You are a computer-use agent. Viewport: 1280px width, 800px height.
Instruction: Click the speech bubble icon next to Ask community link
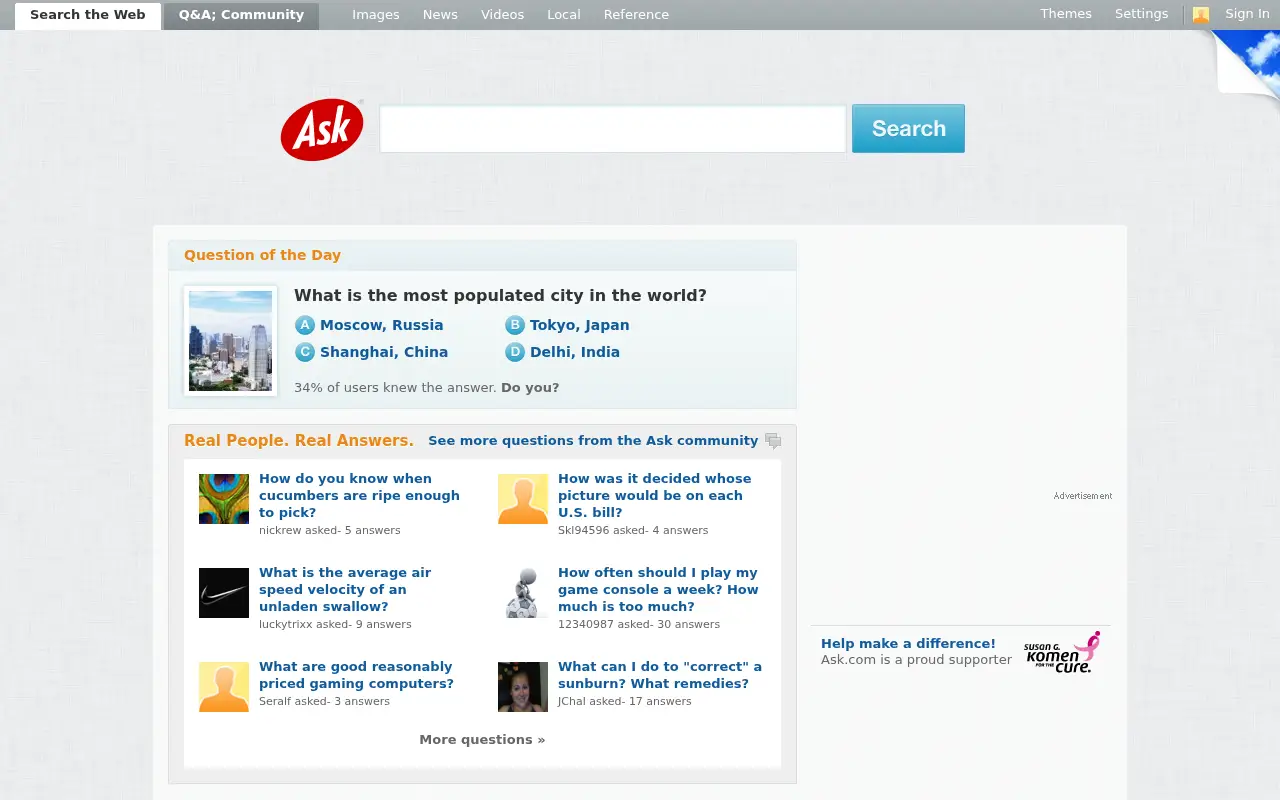[x=773, y=441]
